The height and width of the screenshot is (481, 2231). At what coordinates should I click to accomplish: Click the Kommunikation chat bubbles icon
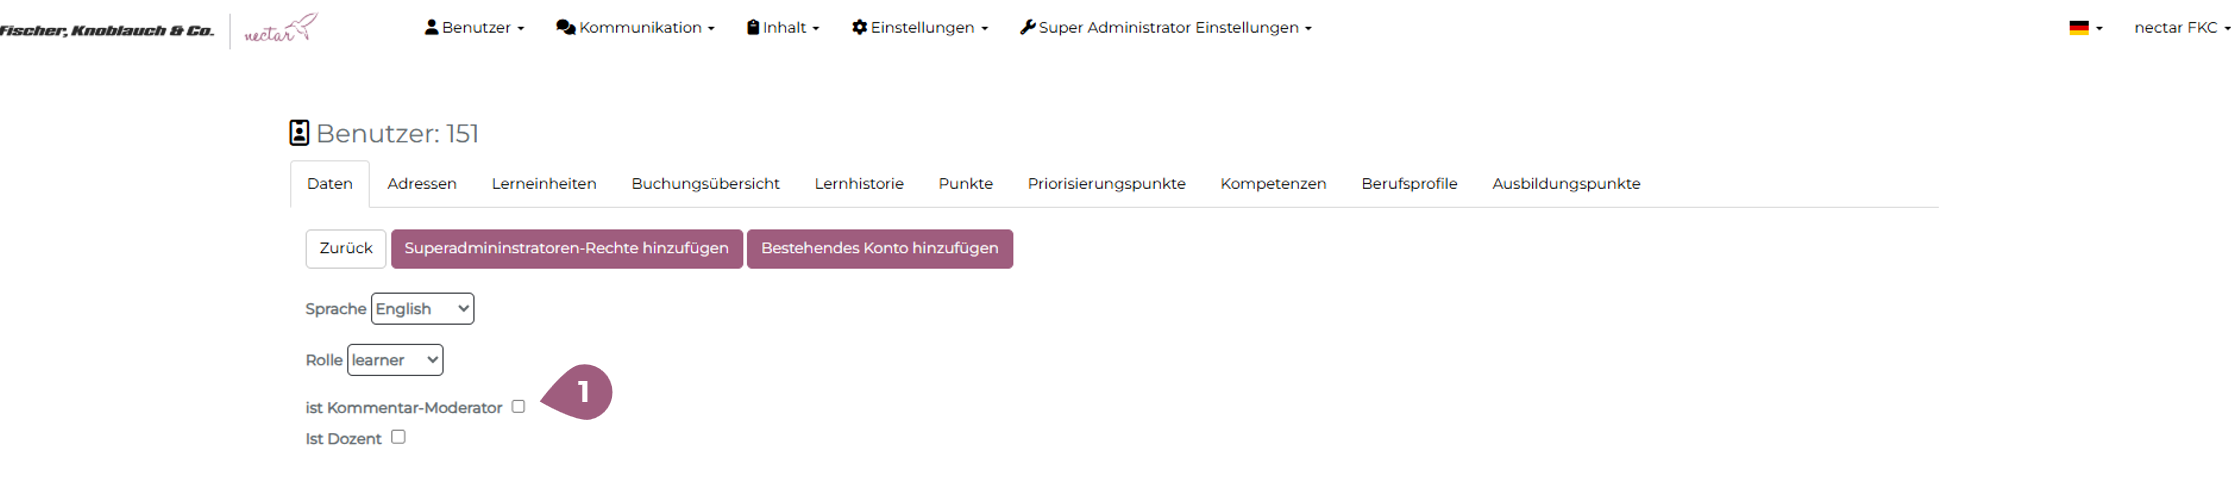(x=565, y=27)
